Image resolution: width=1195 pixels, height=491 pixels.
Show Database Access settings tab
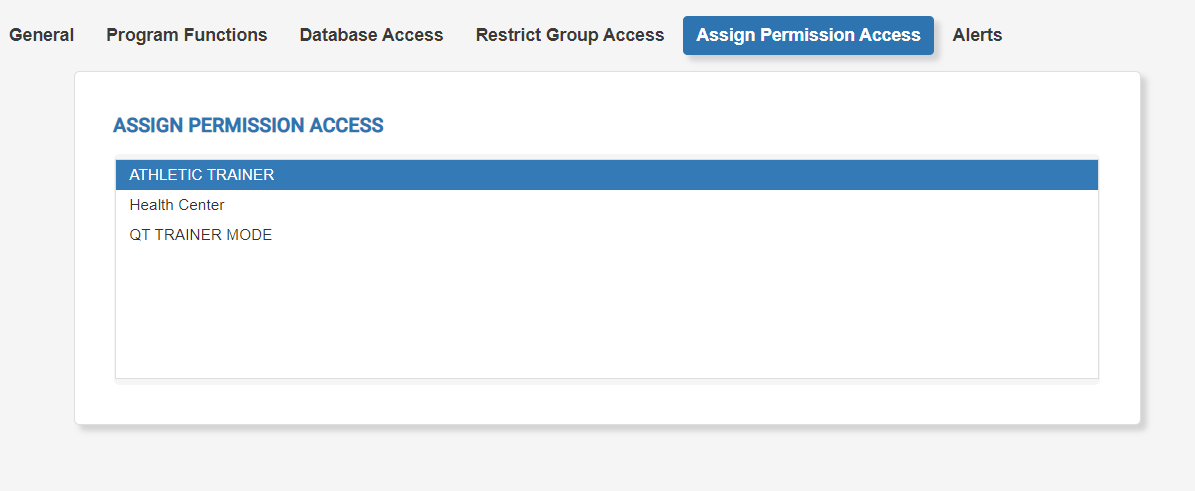pos(371,35)
